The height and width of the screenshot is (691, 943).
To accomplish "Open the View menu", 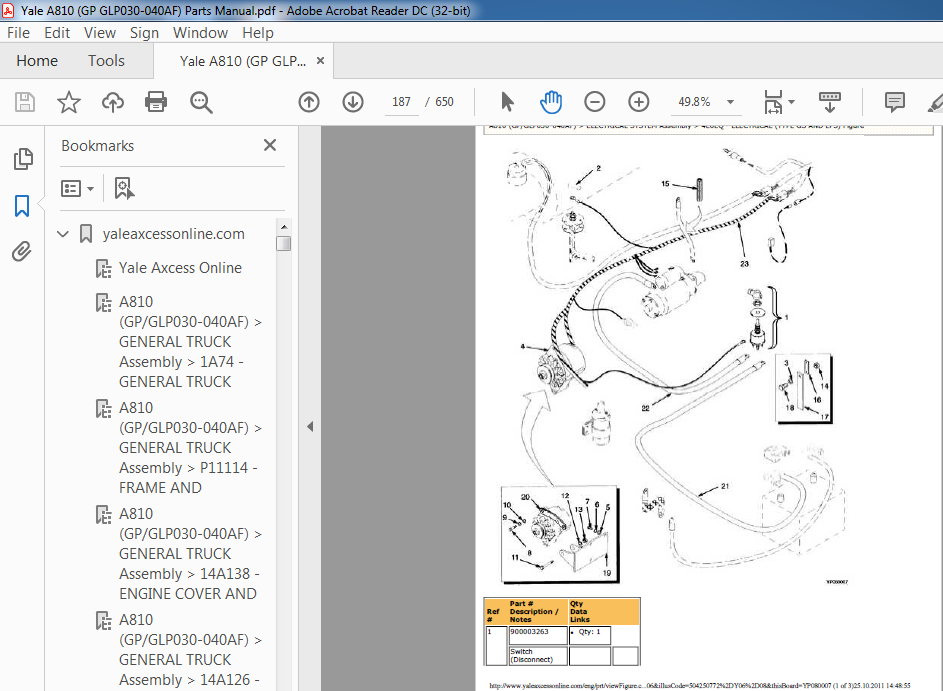I will (x=100, y=32).
